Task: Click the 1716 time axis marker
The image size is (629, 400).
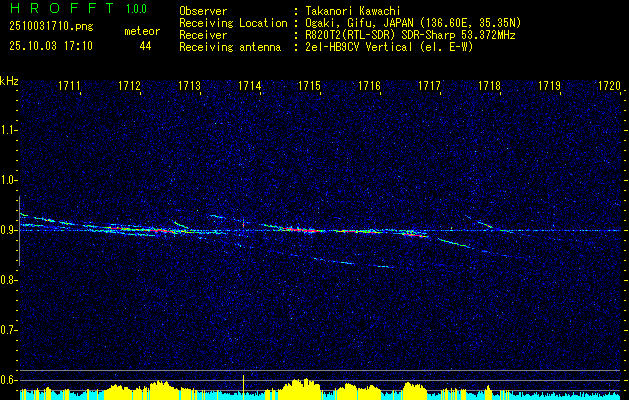Action: click(369, 86)
